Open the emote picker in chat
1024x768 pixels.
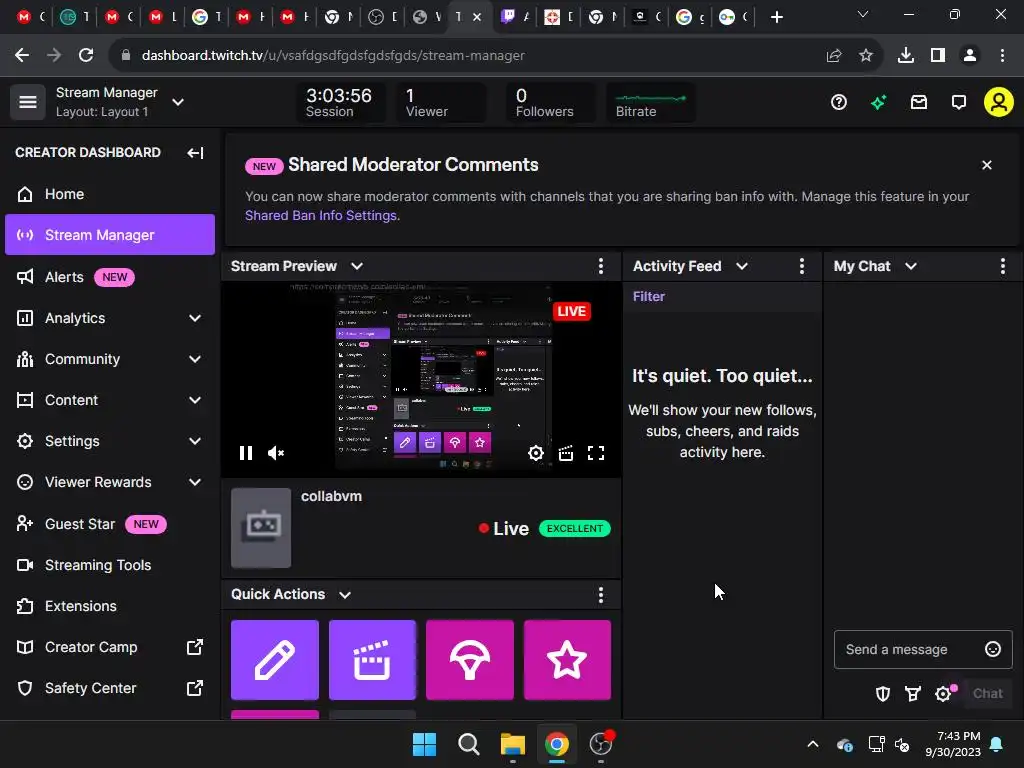(x=993, y=649)
